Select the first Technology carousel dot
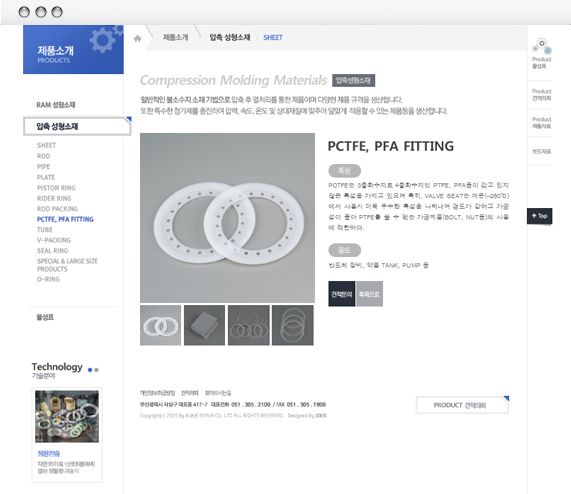 pyautogui.click(x=90, y=370)
